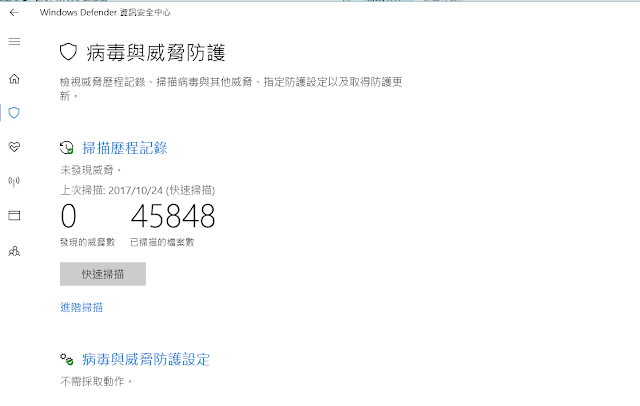Open the 進階掃描 advanced scan link
Viewport: 640px width, 406px height.
pyautogui.click(x=81, y=307)
